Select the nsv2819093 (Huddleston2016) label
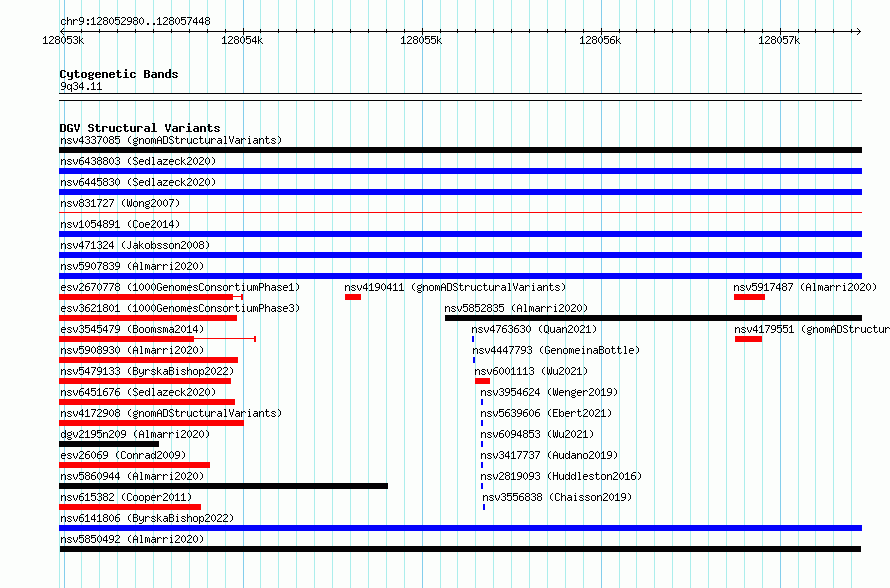This screenshot has height=588, width=890. 561,476
